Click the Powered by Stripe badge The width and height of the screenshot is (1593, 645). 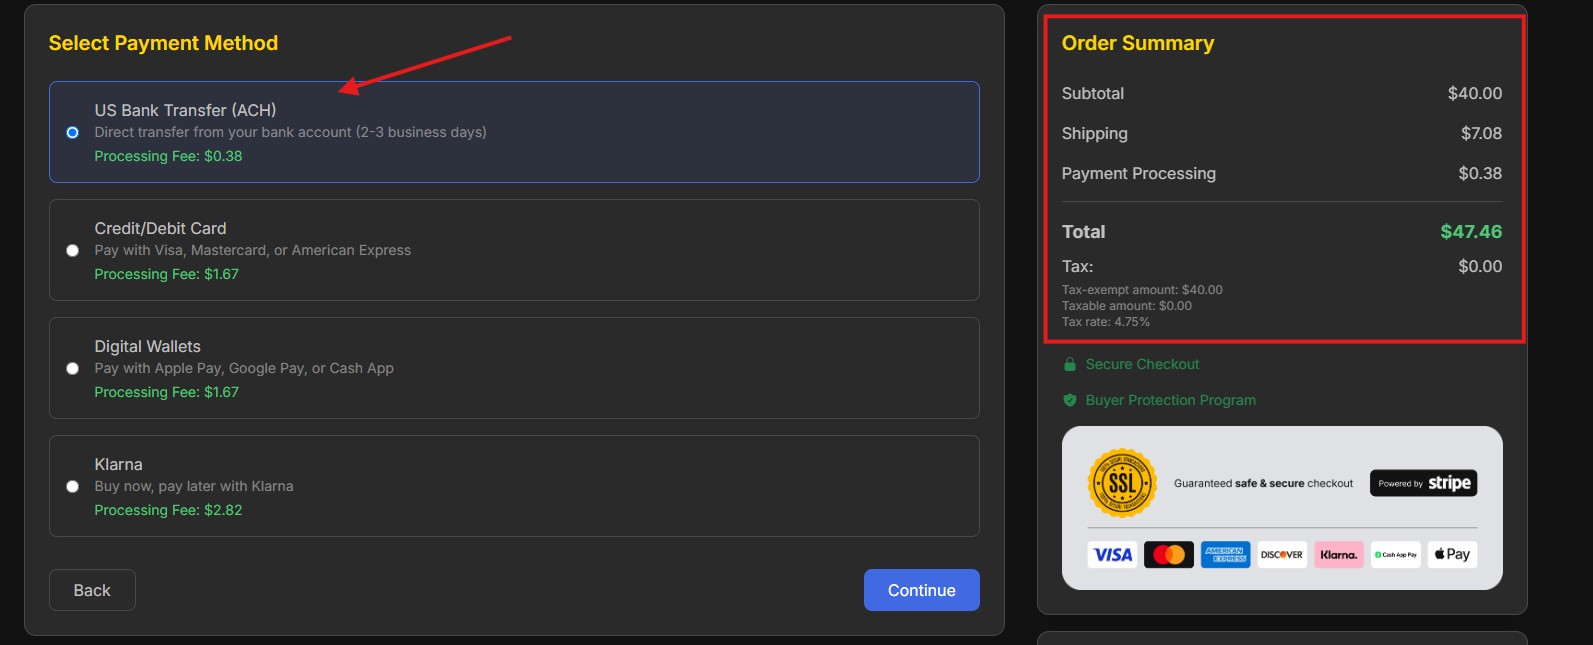[x=1423, y=483]
